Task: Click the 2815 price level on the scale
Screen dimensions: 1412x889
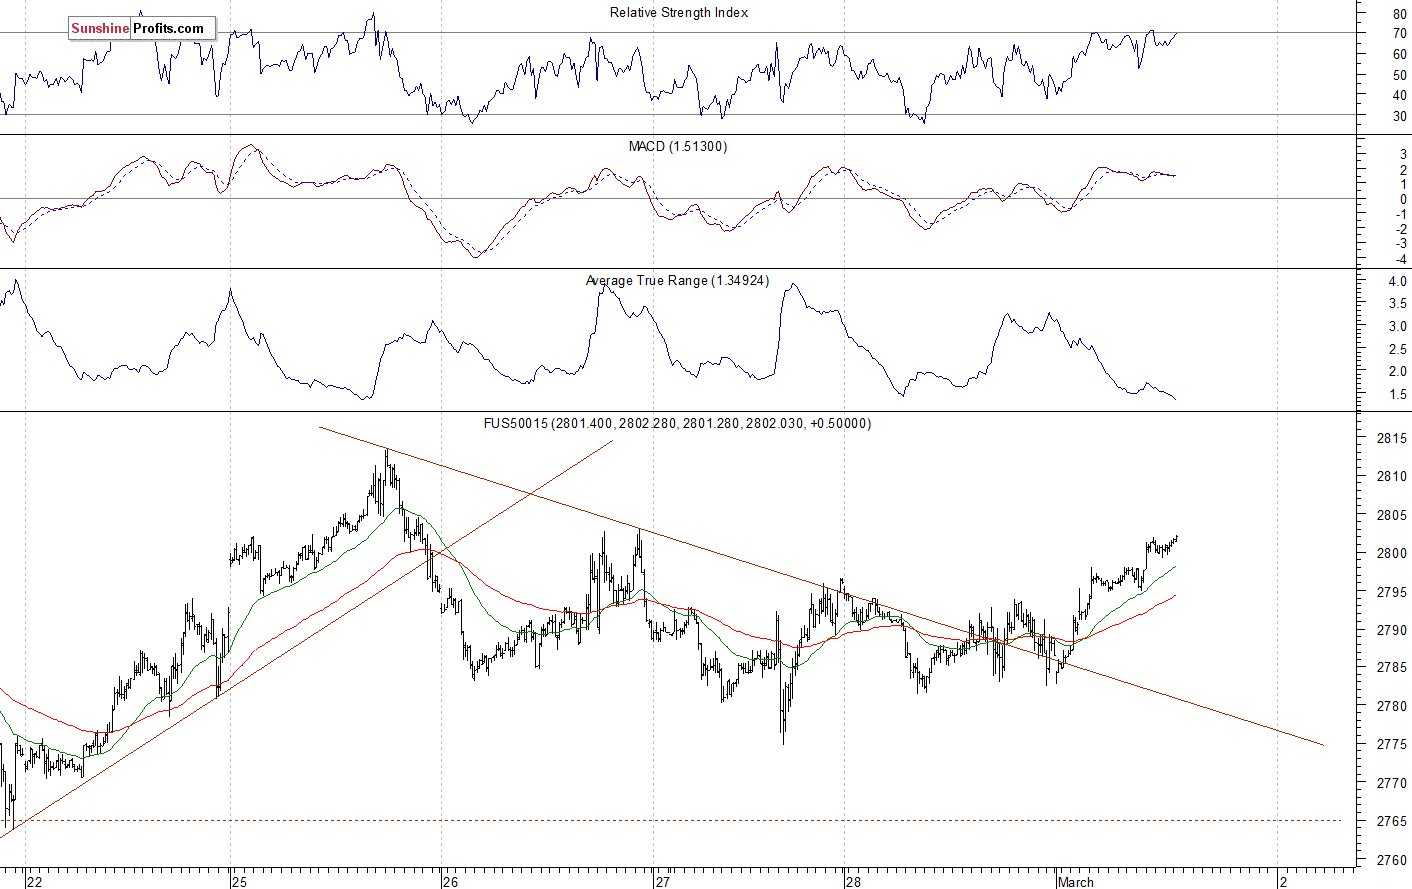Action: [1391, 438]
